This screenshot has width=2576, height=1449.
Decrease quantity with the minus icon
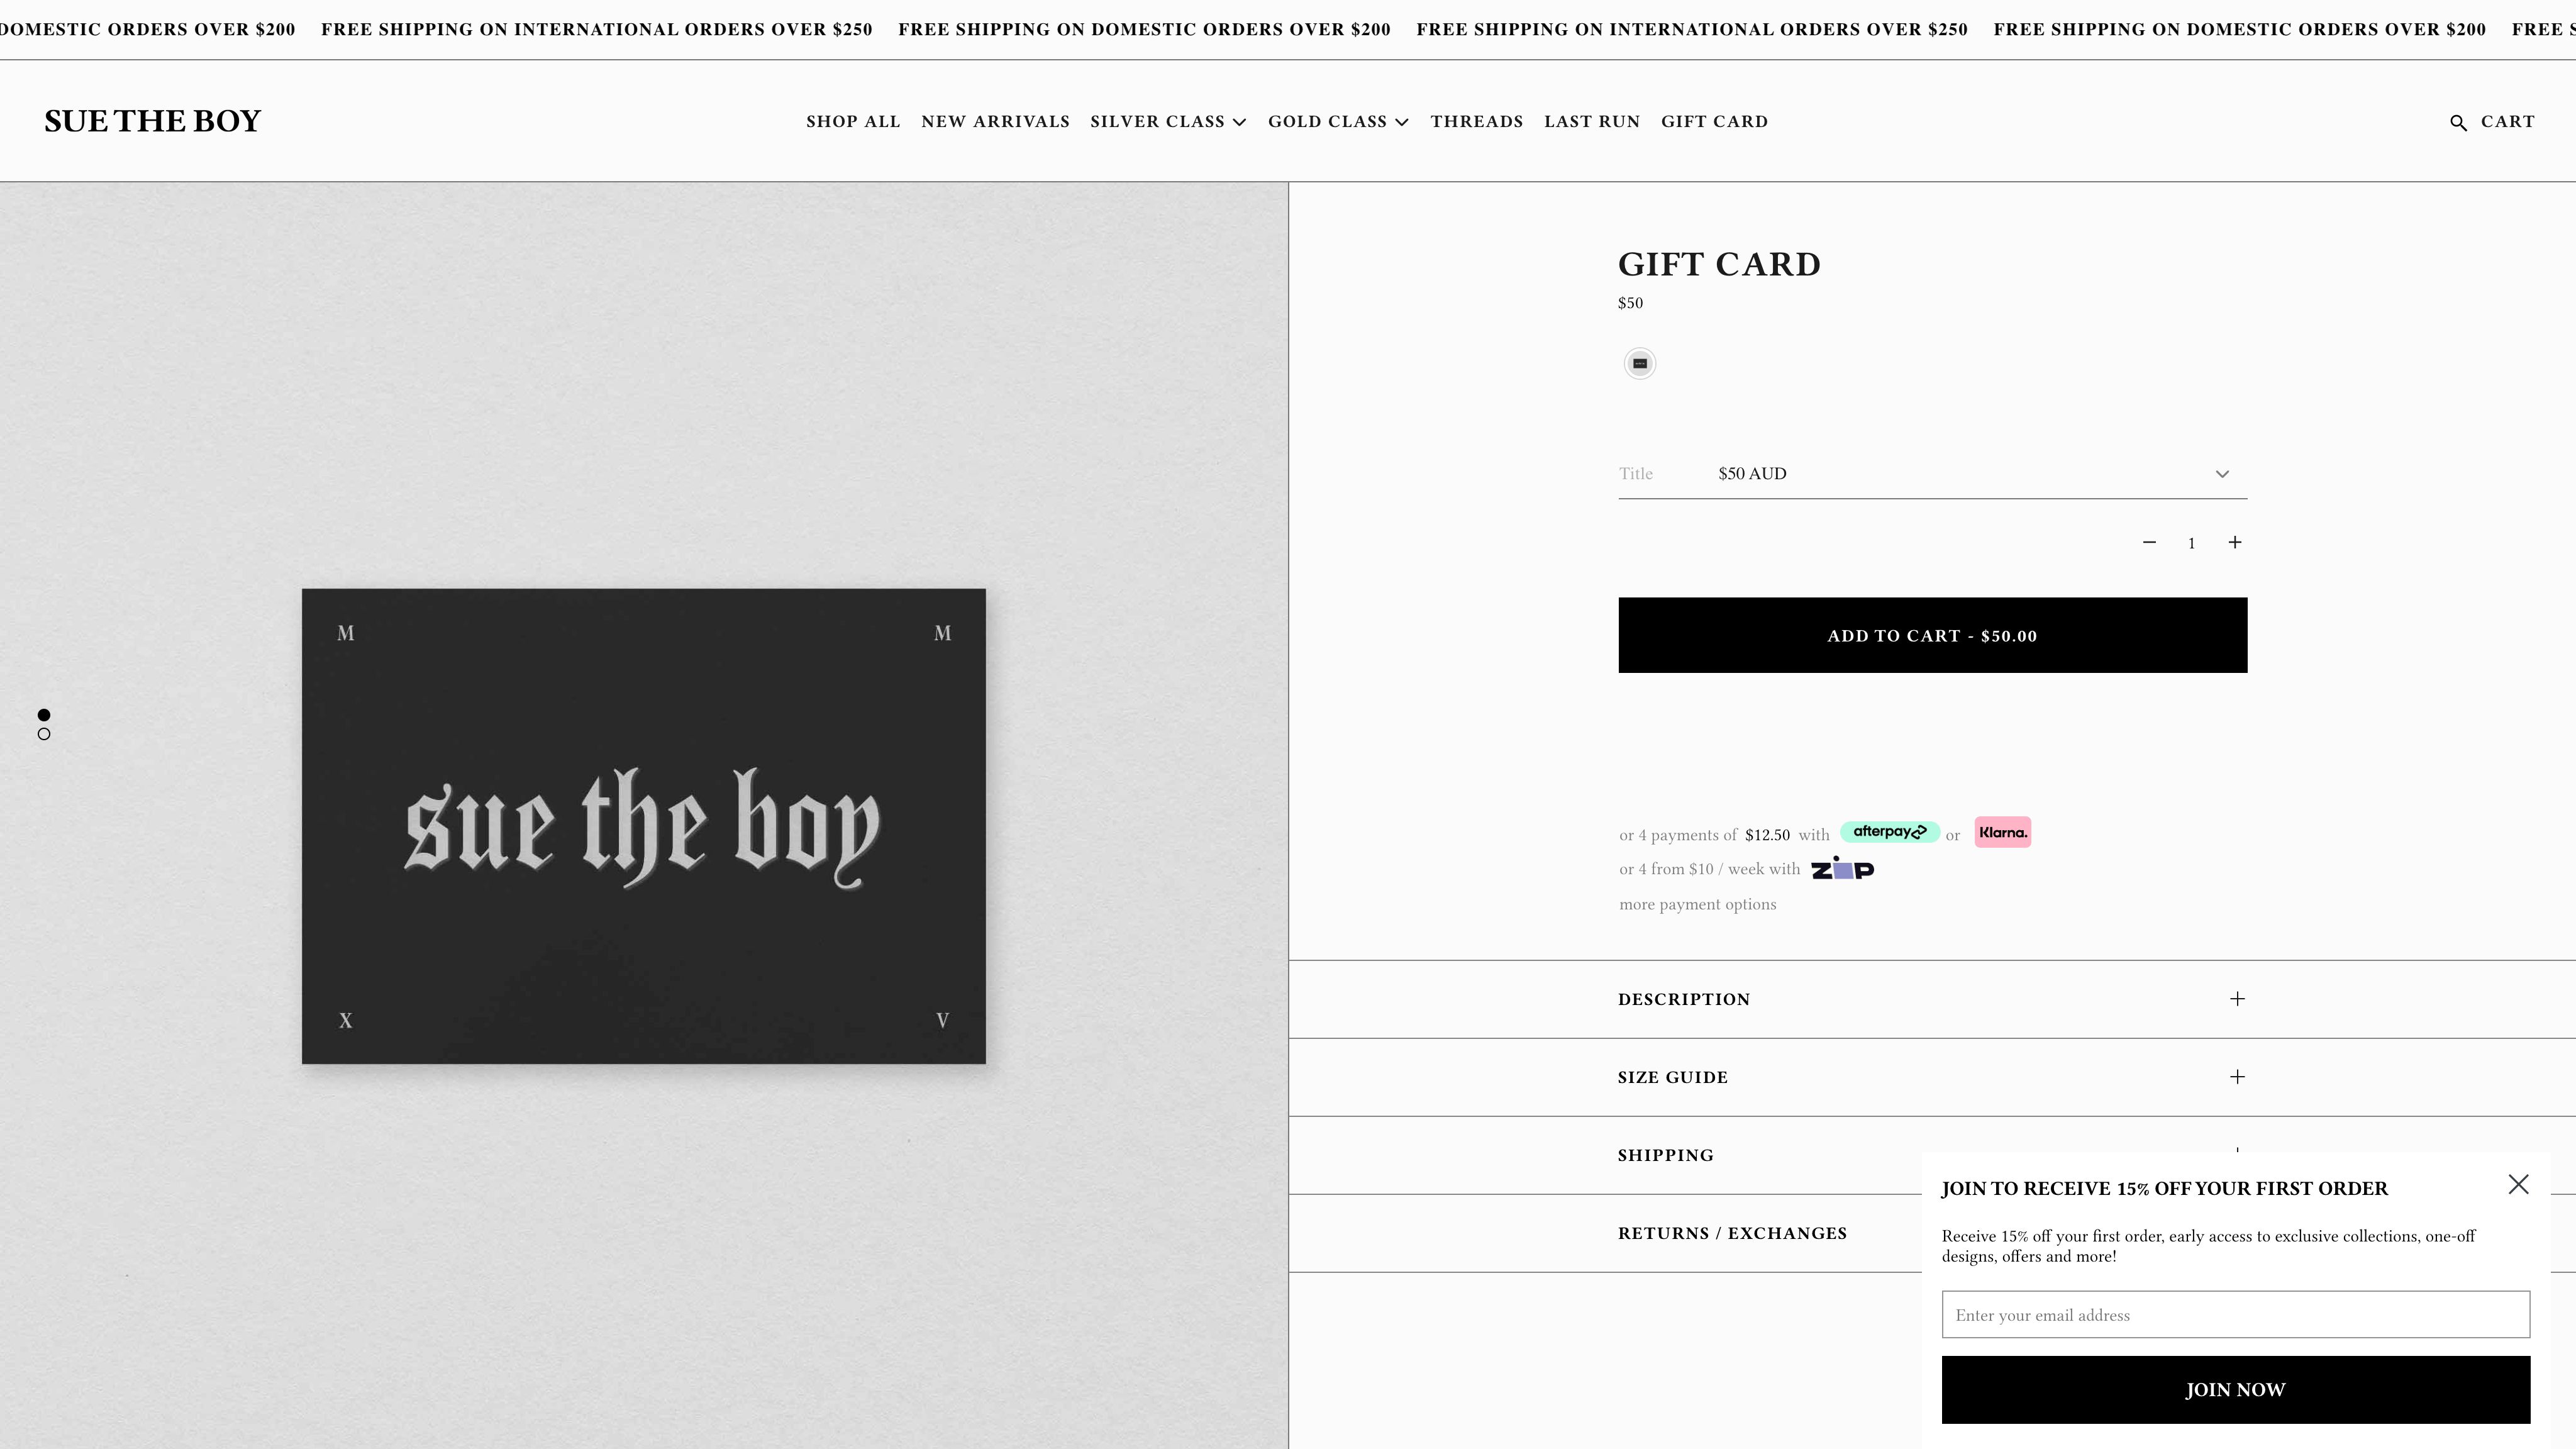click(x=2149, y=542)
